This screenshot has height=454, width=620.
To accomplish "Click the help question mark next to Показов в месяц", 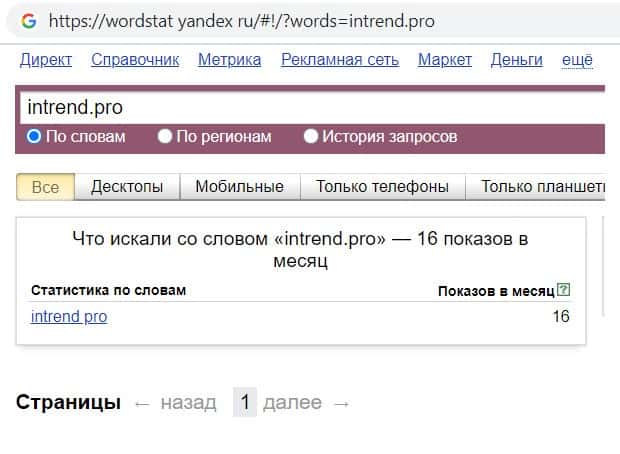I will tap(563, 289).
